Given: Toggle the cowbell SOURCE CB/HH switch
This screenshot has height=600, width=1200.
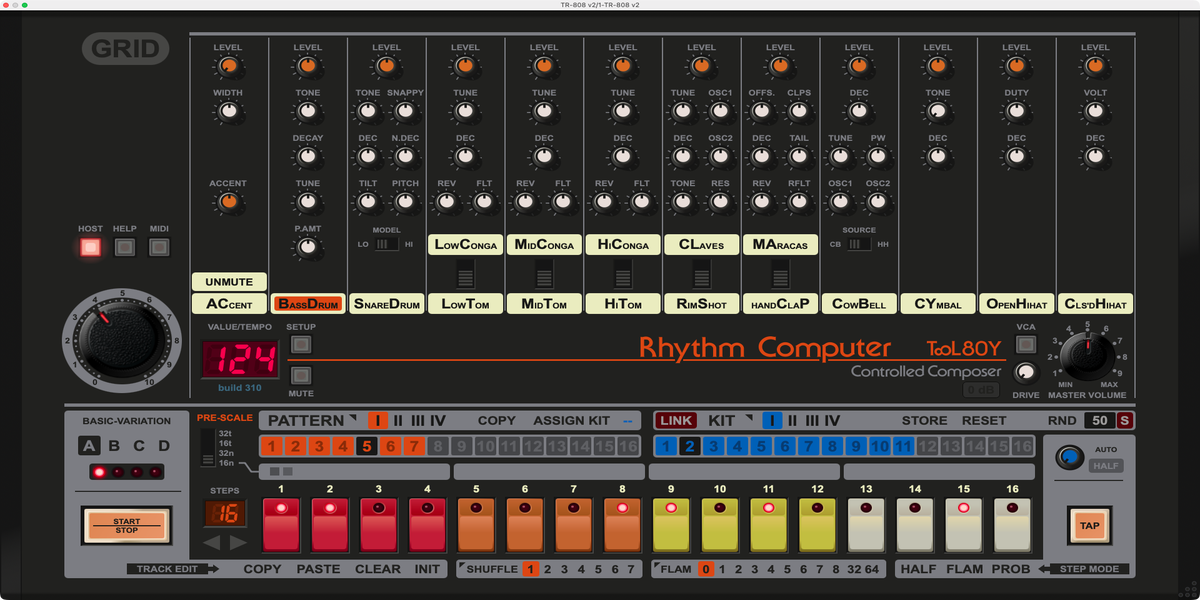Looking at the screenshot, I should click(859, 244).
